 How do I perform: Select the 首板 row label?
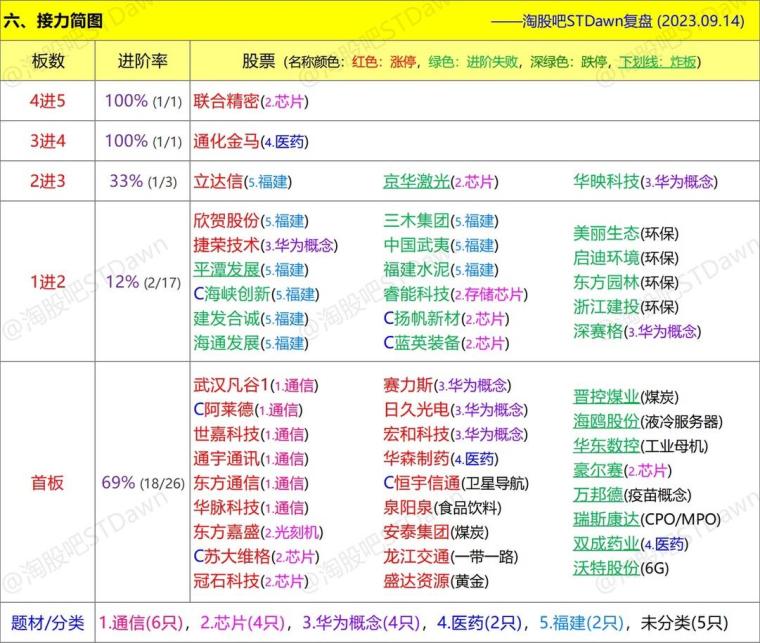pyautogui.click(x=48, y=483)
